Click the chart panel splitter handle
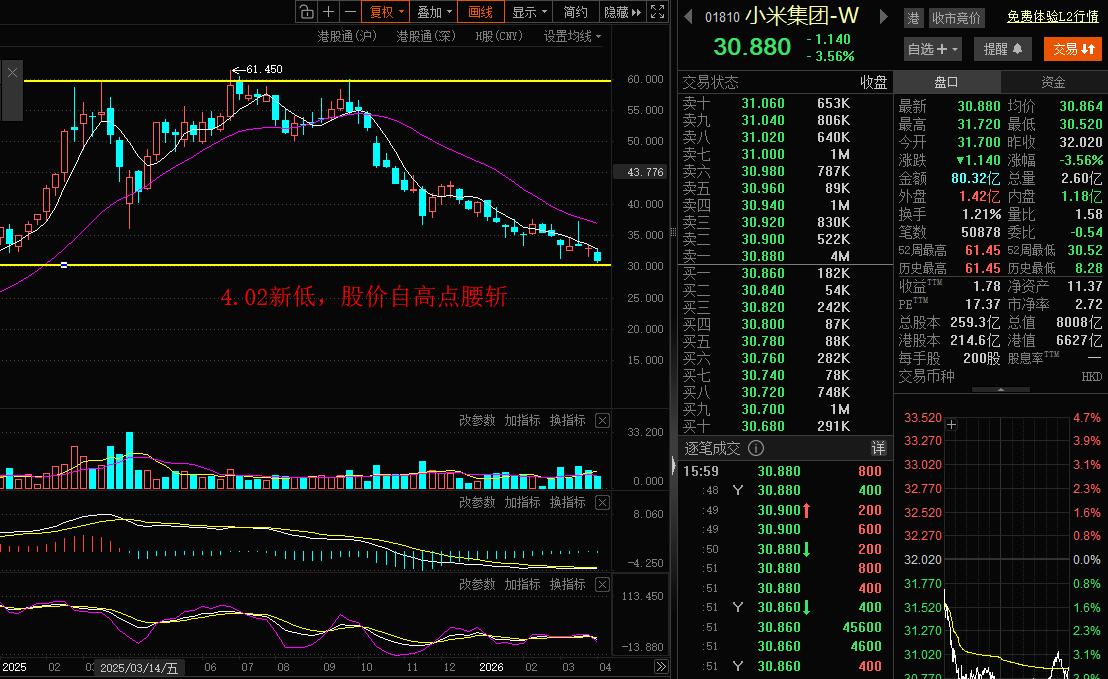 pos(673,232)
